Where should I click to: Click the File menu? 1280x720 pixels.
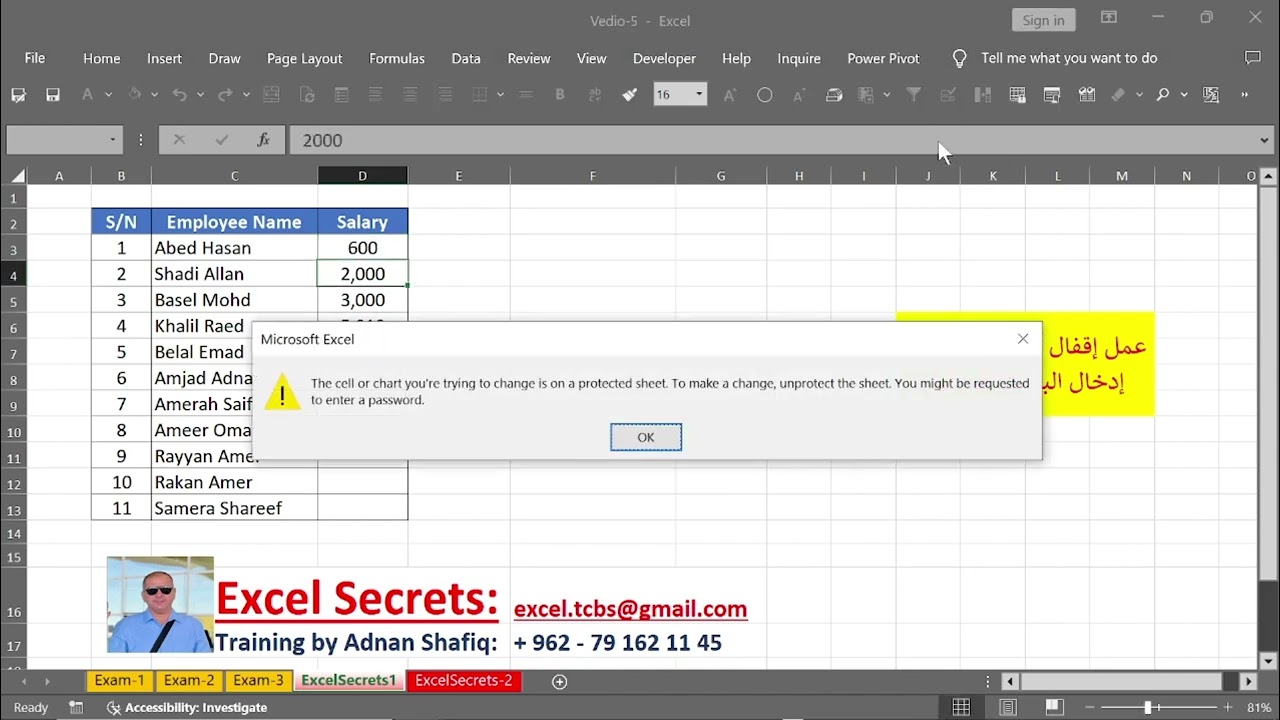tap(35, 58)
